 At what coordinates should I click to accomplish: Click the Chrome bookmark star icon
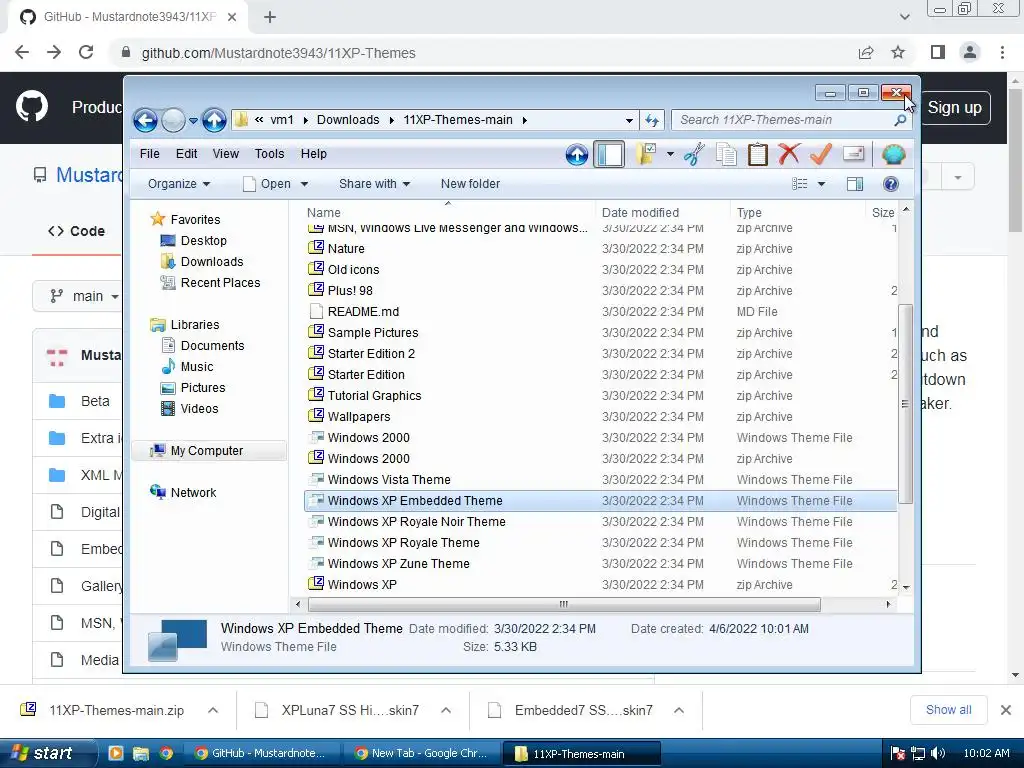[898, 52]
